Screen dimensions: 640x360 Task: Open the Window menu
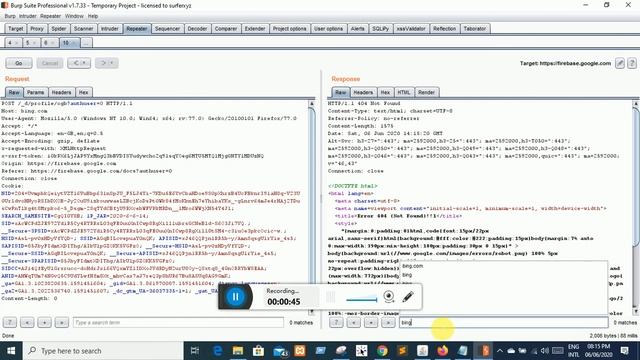tap(74, 16)
